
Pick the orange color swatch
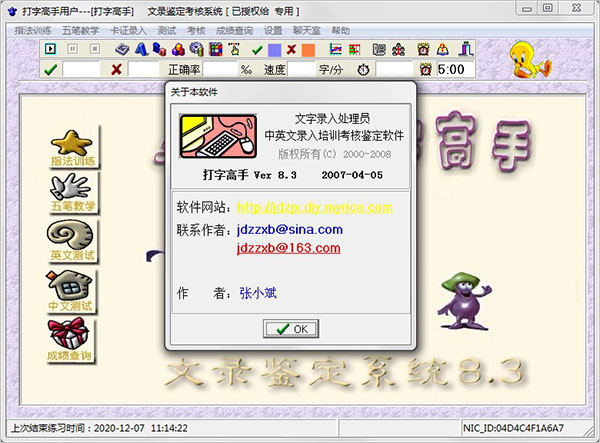(308, 50)
